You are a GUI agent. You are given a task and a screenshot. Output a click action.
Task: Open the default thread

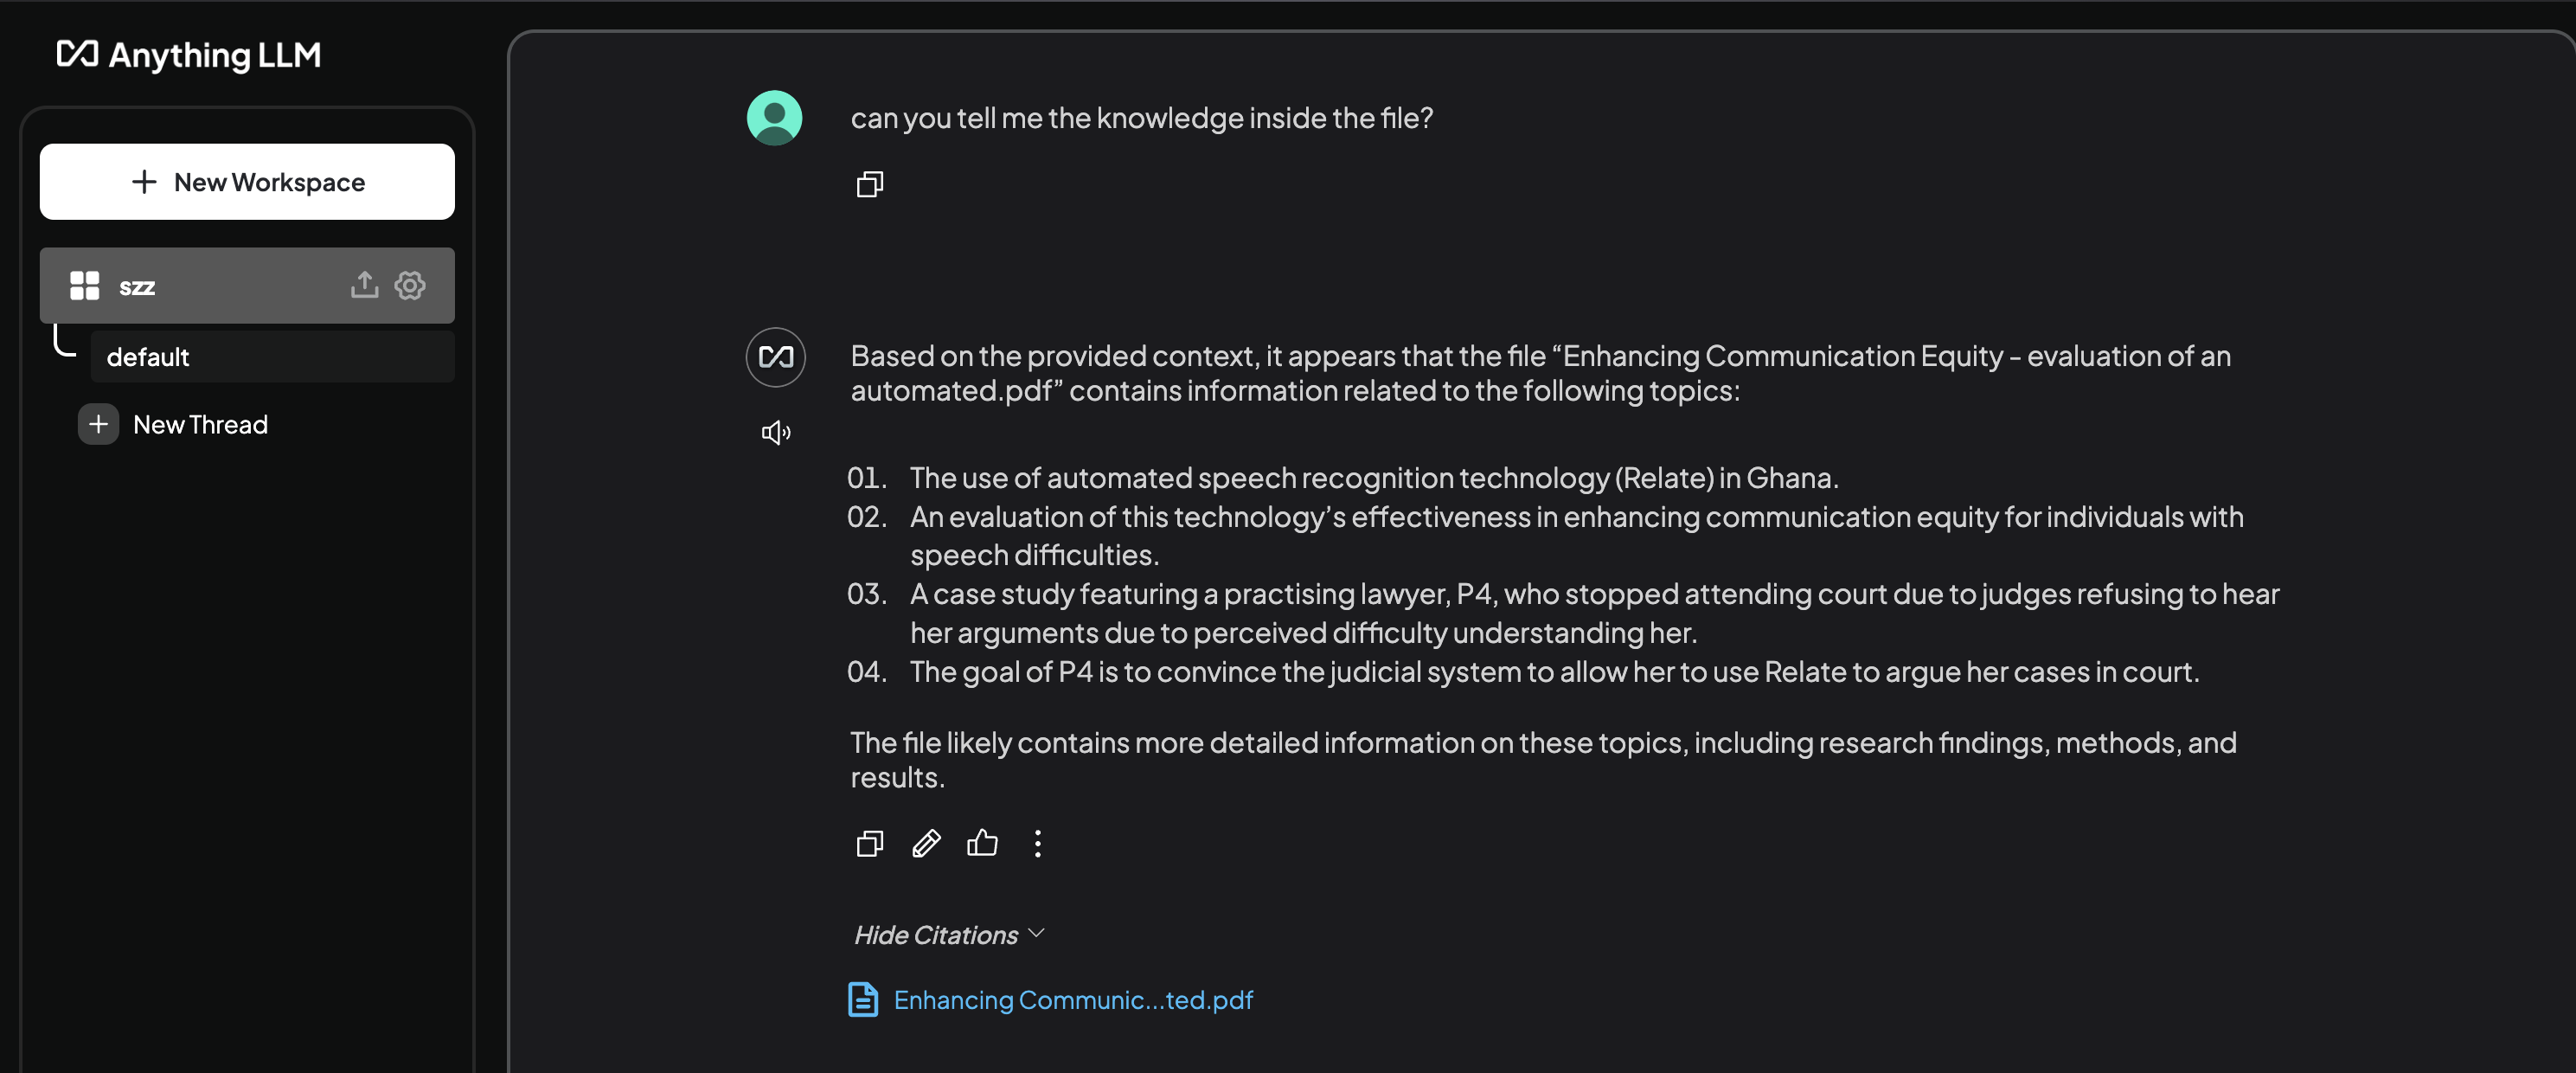pyautogui.click(x=272, y=357)
